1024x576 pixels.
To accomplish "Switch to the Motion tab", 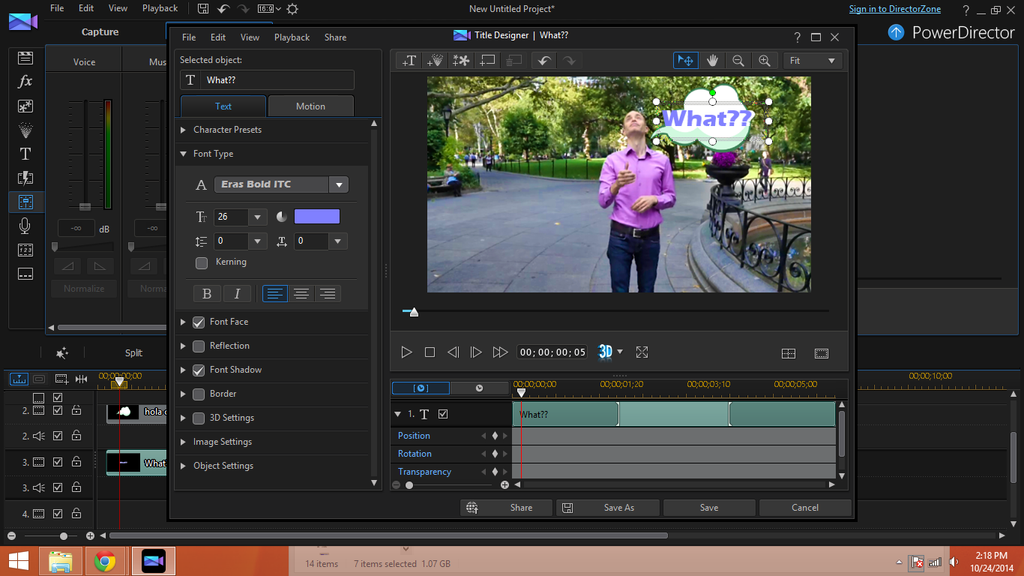I will pos(310,105).
